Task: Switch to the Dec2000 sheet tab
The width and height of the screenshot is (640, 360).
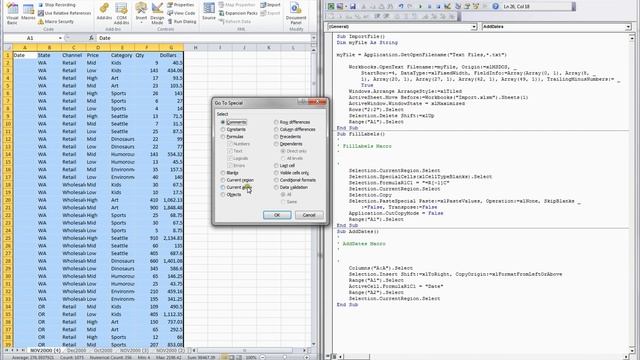Action: point(76,351)
